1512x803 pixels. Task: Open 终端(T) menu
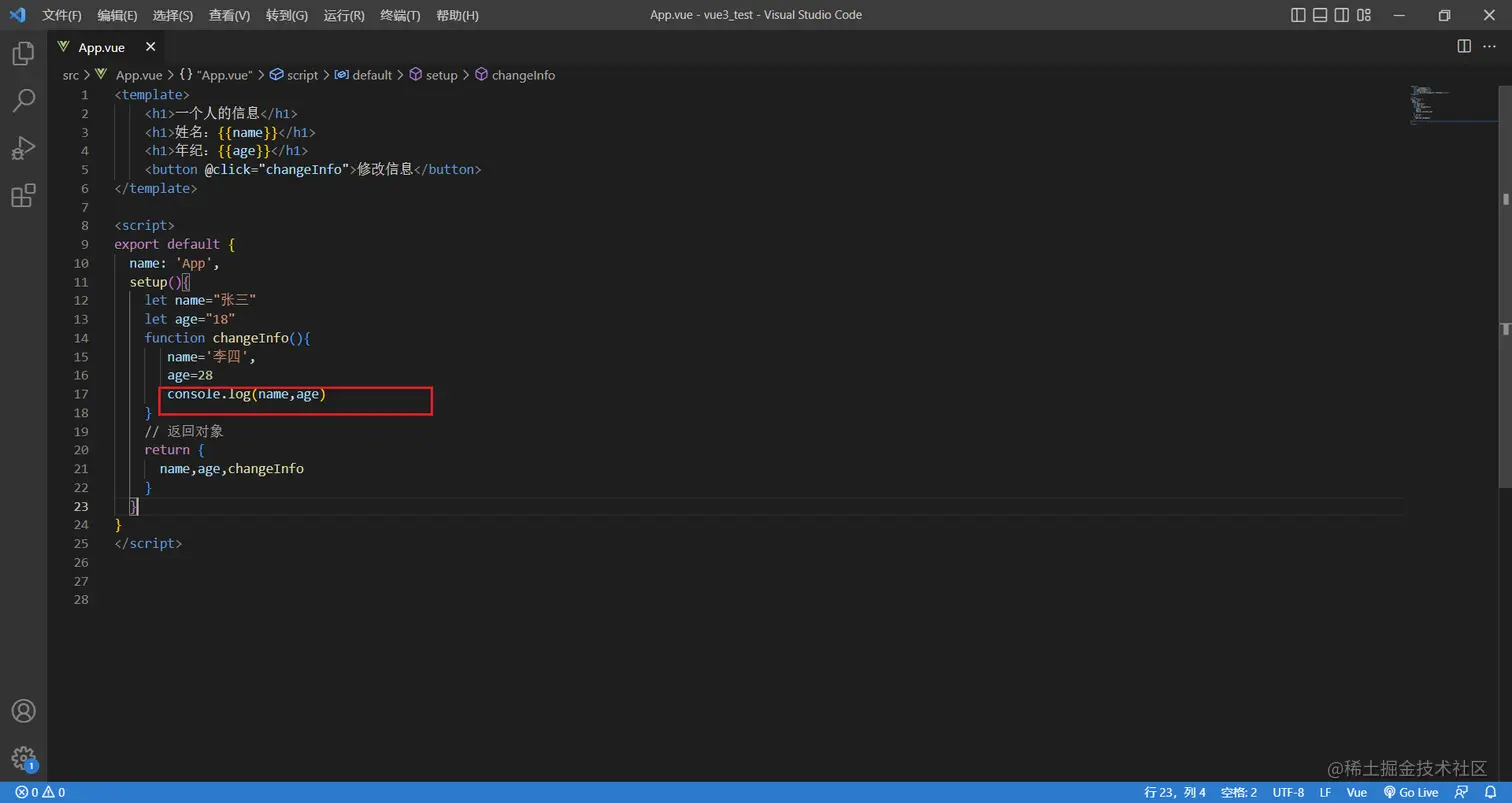pyautogui.click(x=400, y=15)
